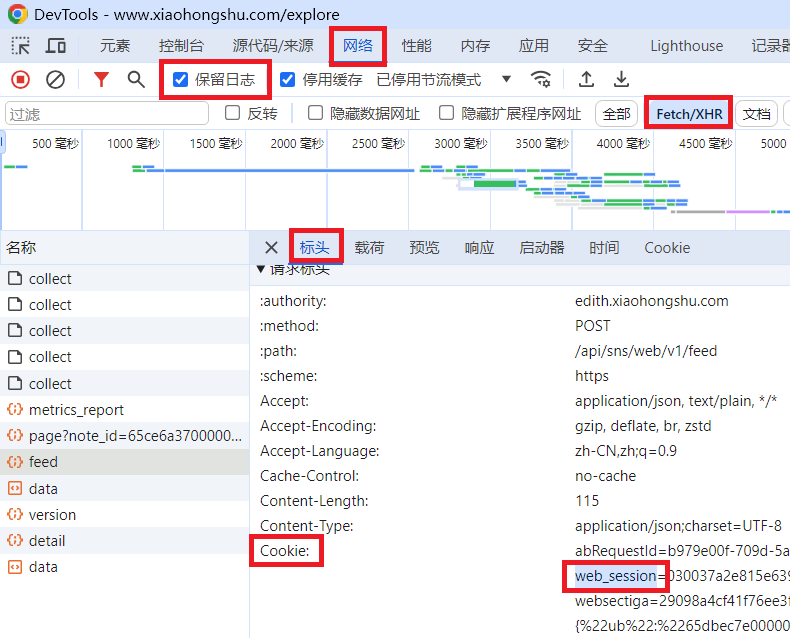Toggle the 停用缓存 checkbox
The height and width of the screenshot is (638, 790).
tap(287, 80)
